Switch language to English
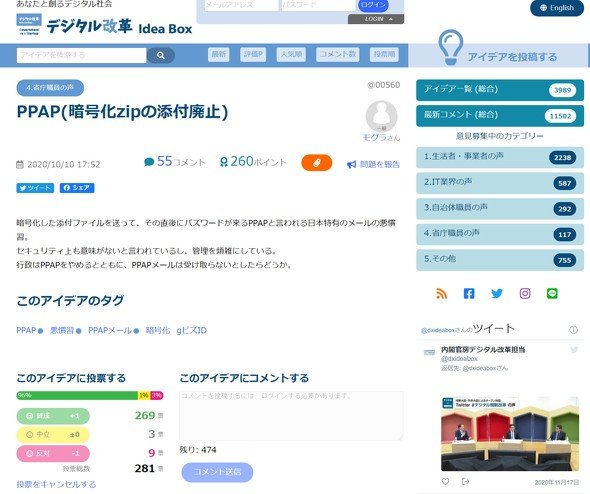This screenshot has height=494, width=590. [557, 8]
